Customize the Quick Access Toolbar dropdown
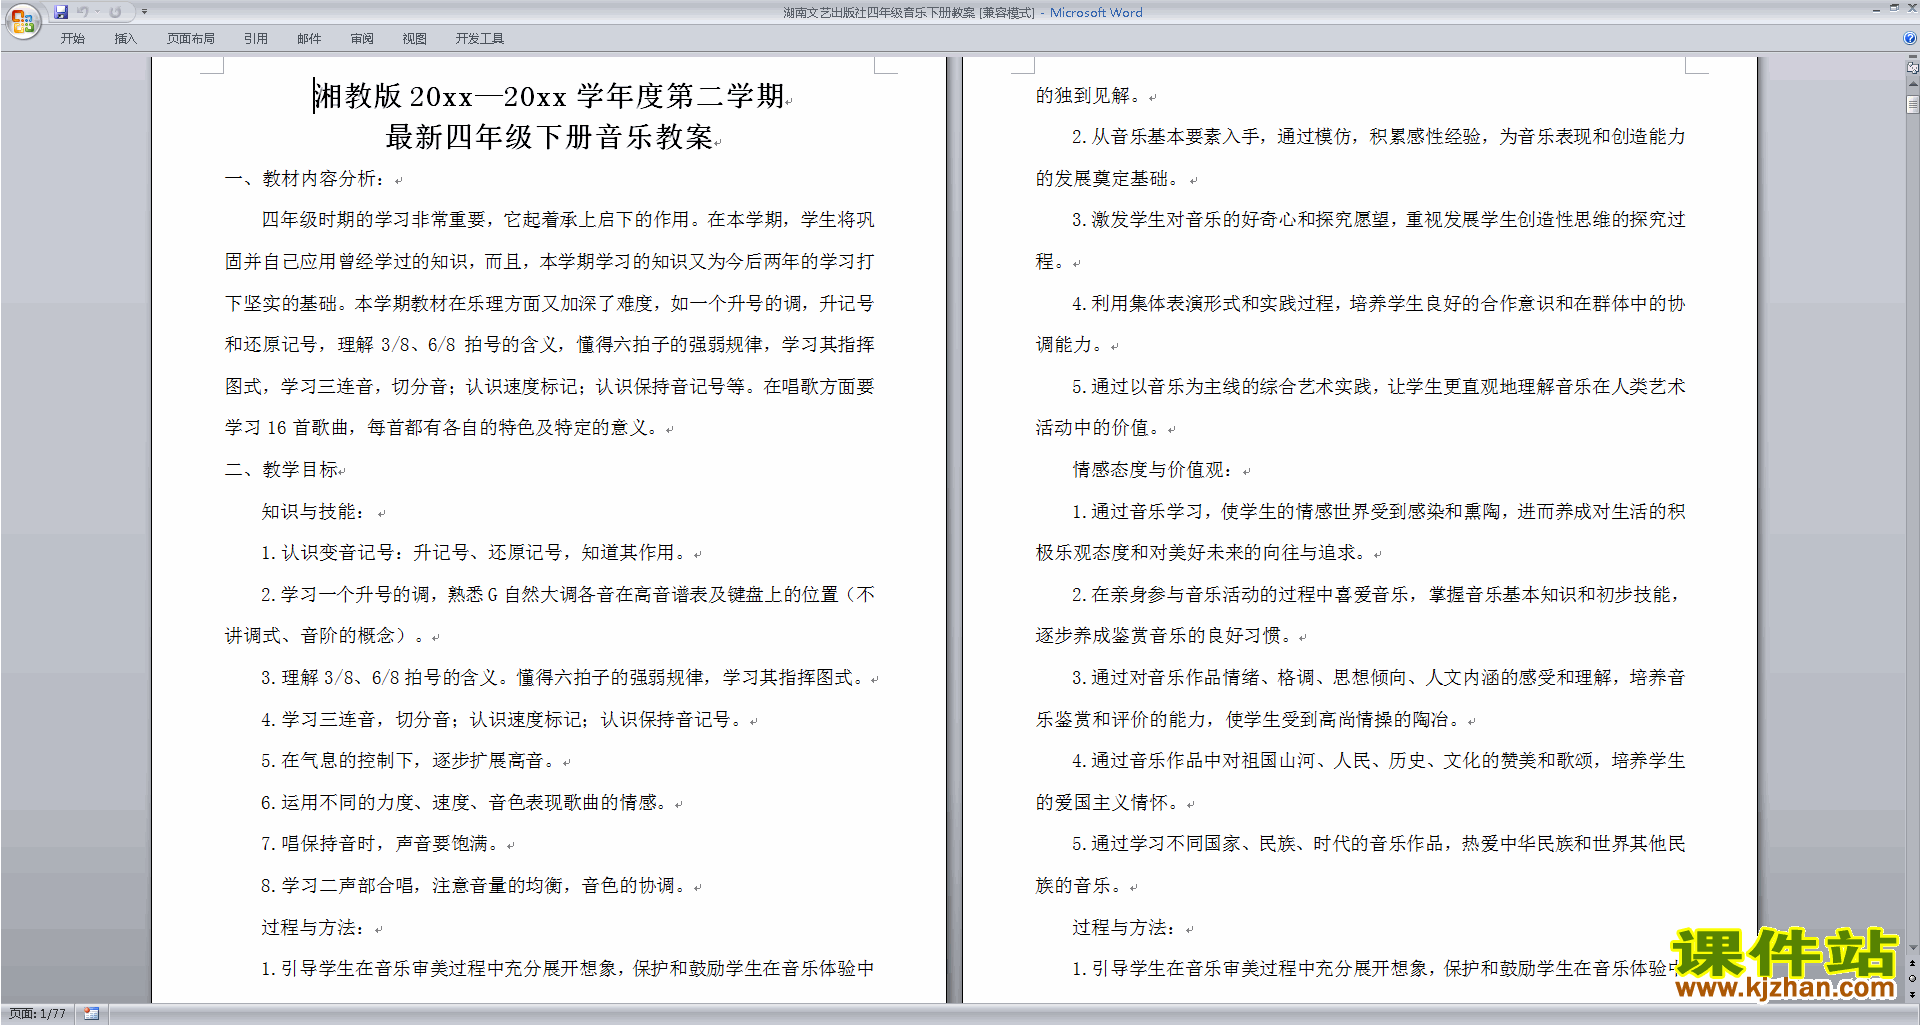This screenshot has width=1920, height=1025. pos(144,12)
